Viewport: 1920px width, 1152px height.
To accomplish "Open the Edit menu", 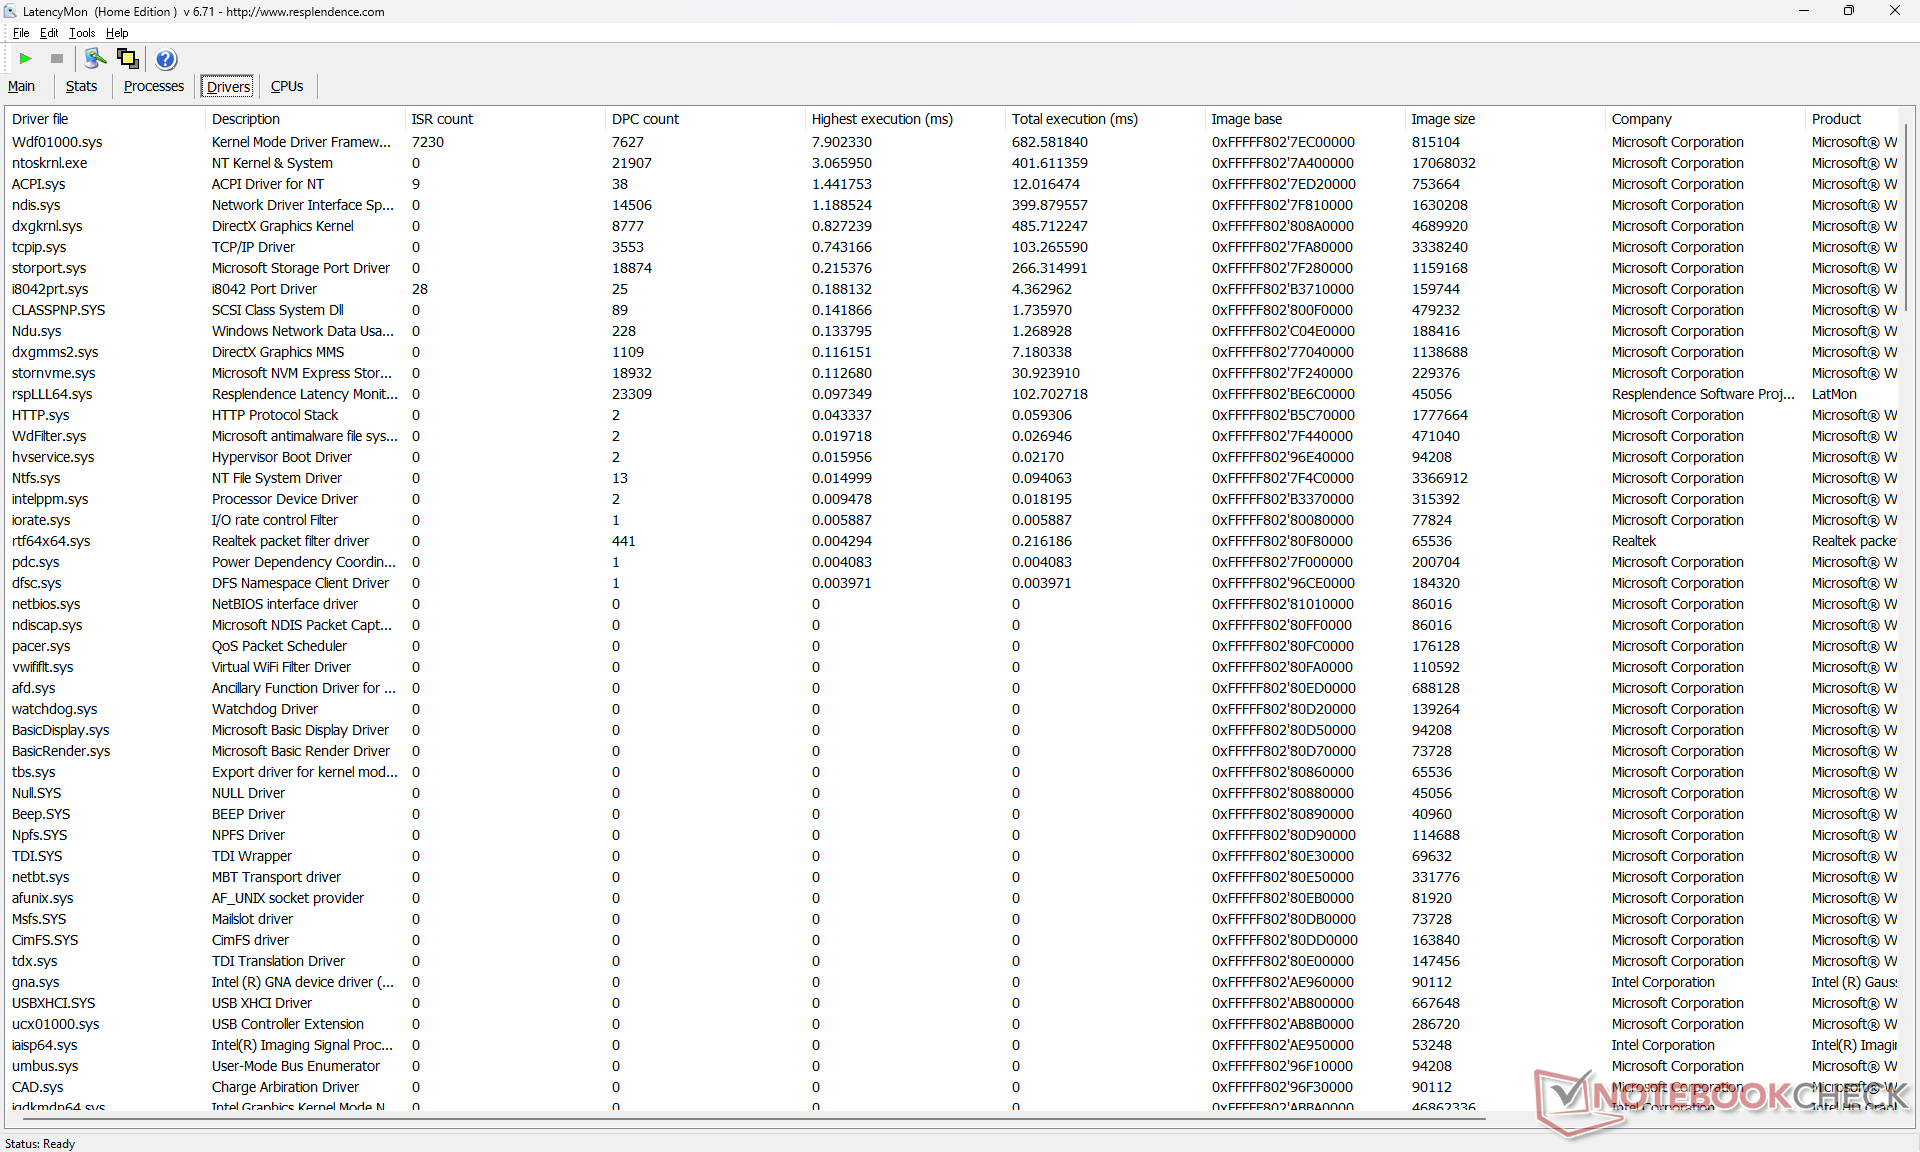I will (49, 33).
